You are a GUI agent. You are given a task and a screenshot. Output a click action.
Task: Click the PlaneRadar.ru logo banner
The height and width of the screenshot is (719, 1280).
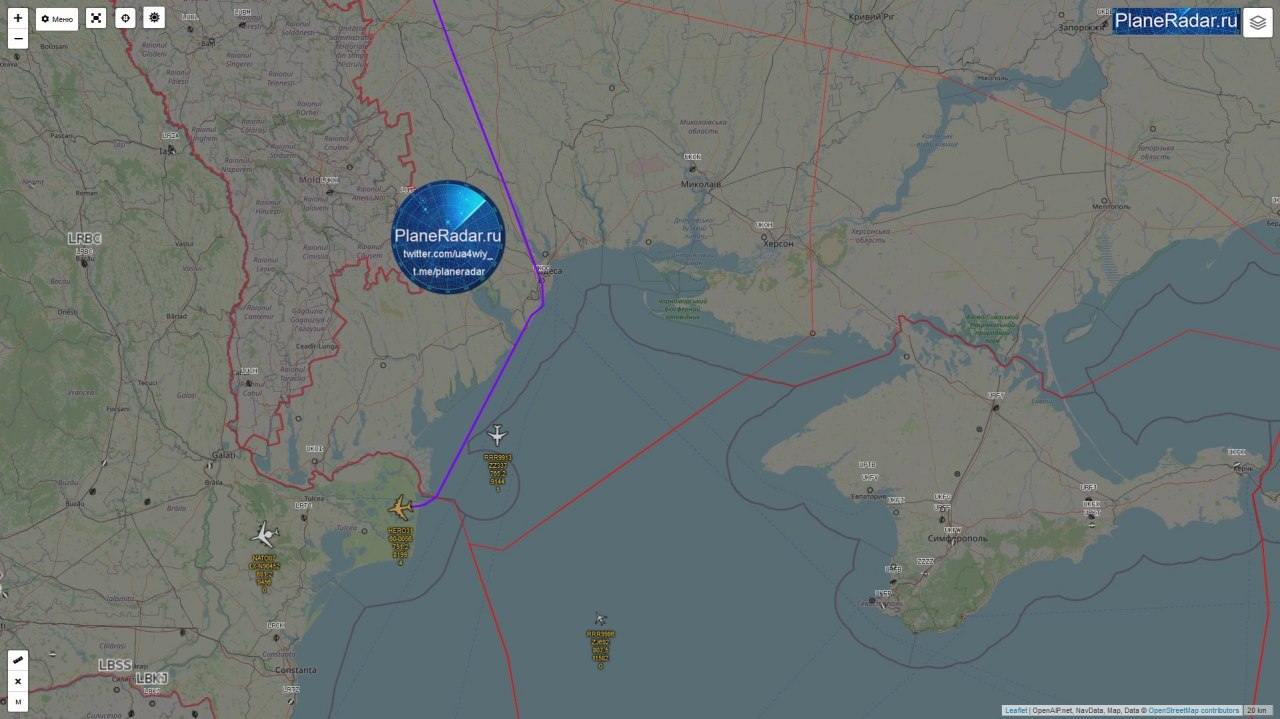click(1176, 21)
